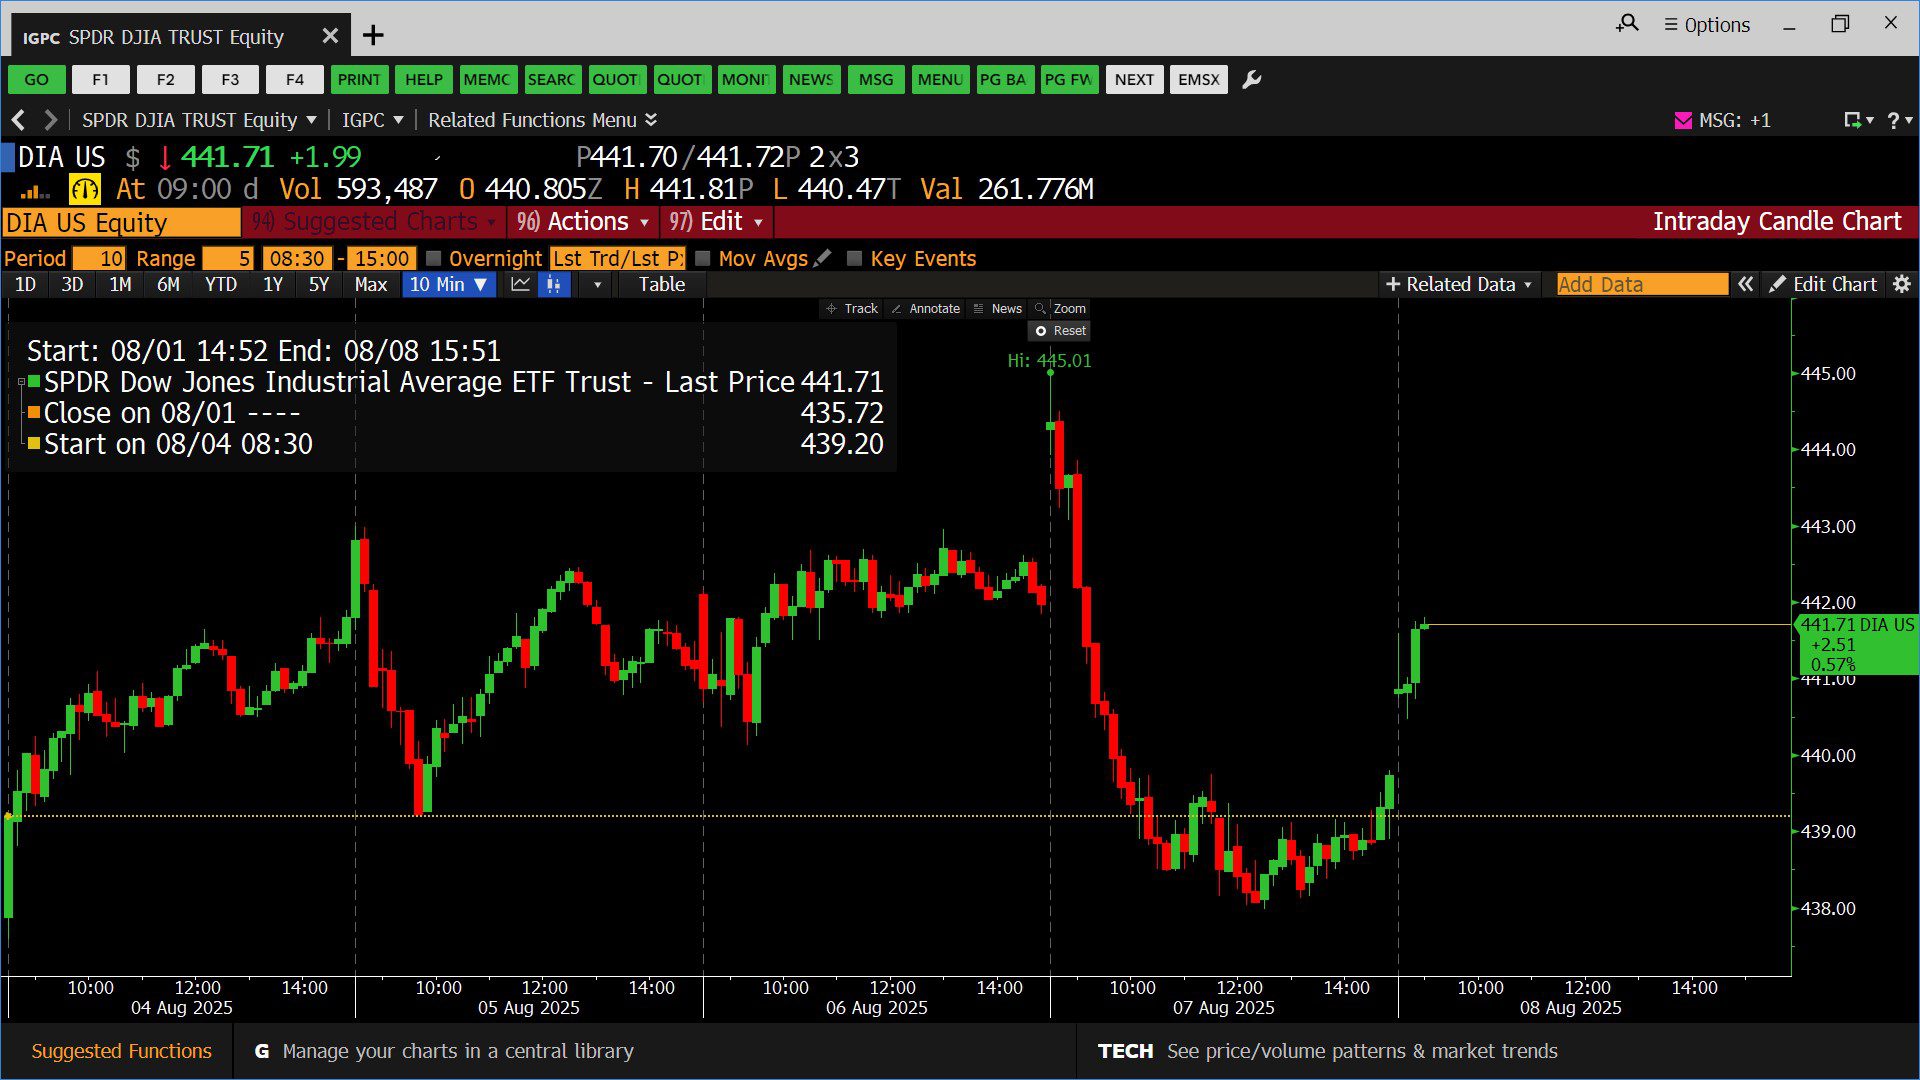
Task: Open the question mark help menu
Action: (1899, 120)
